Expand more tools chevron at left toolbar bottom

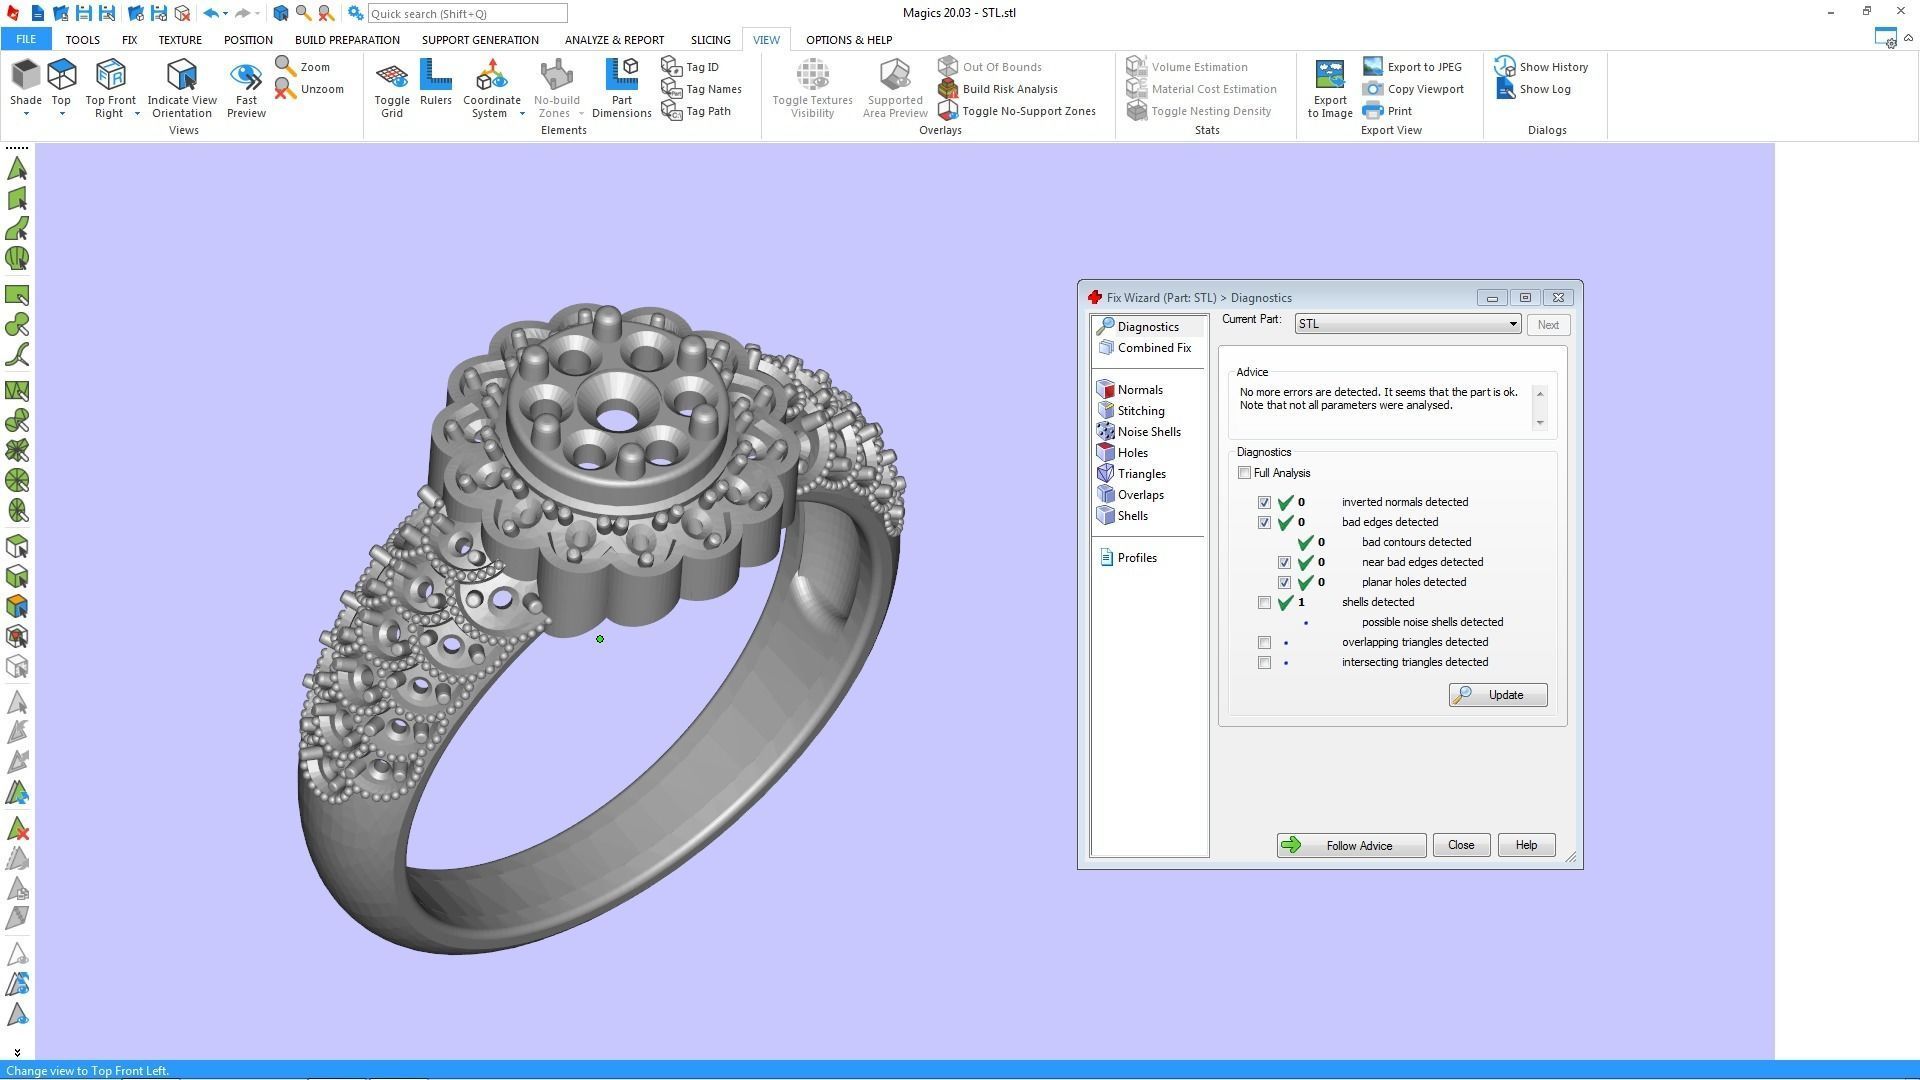(x=17, y=1052)
